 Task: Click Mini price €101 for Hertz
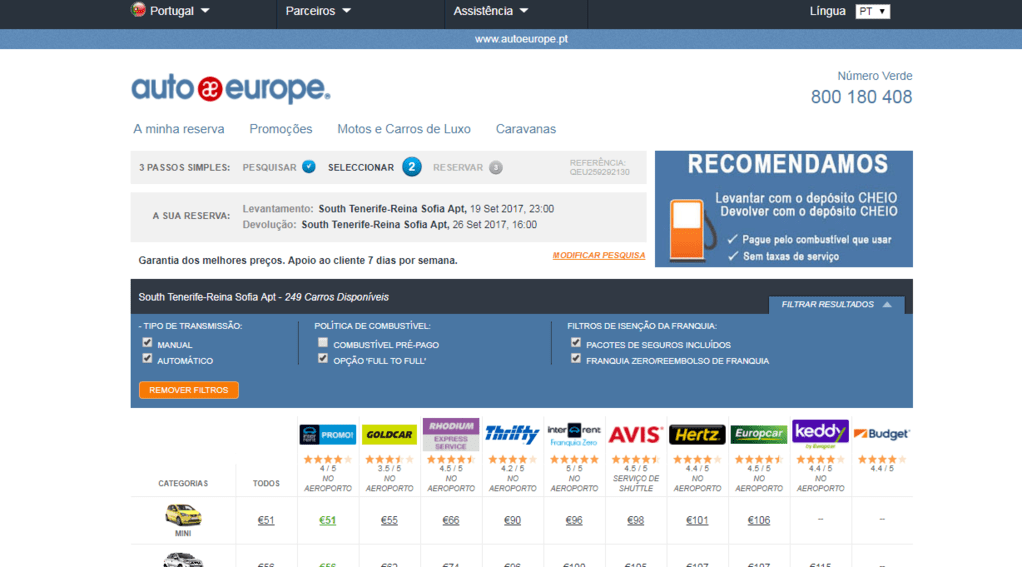[697, 520]
